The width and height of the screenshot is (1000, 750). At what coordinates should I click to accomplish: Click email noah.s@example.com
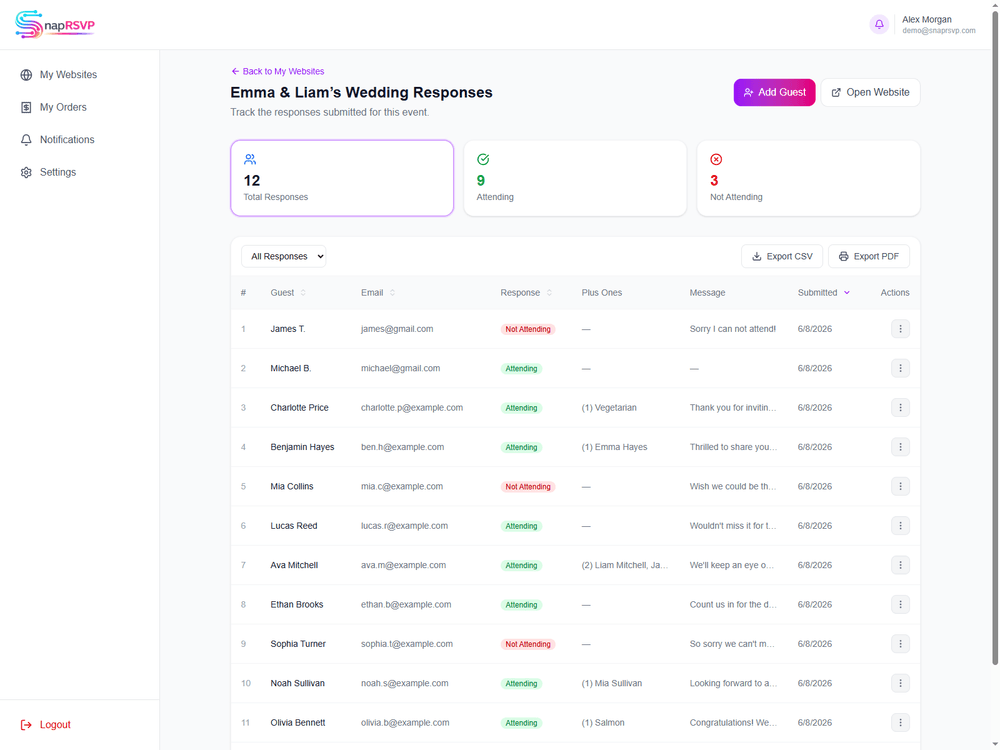point(404,683)
